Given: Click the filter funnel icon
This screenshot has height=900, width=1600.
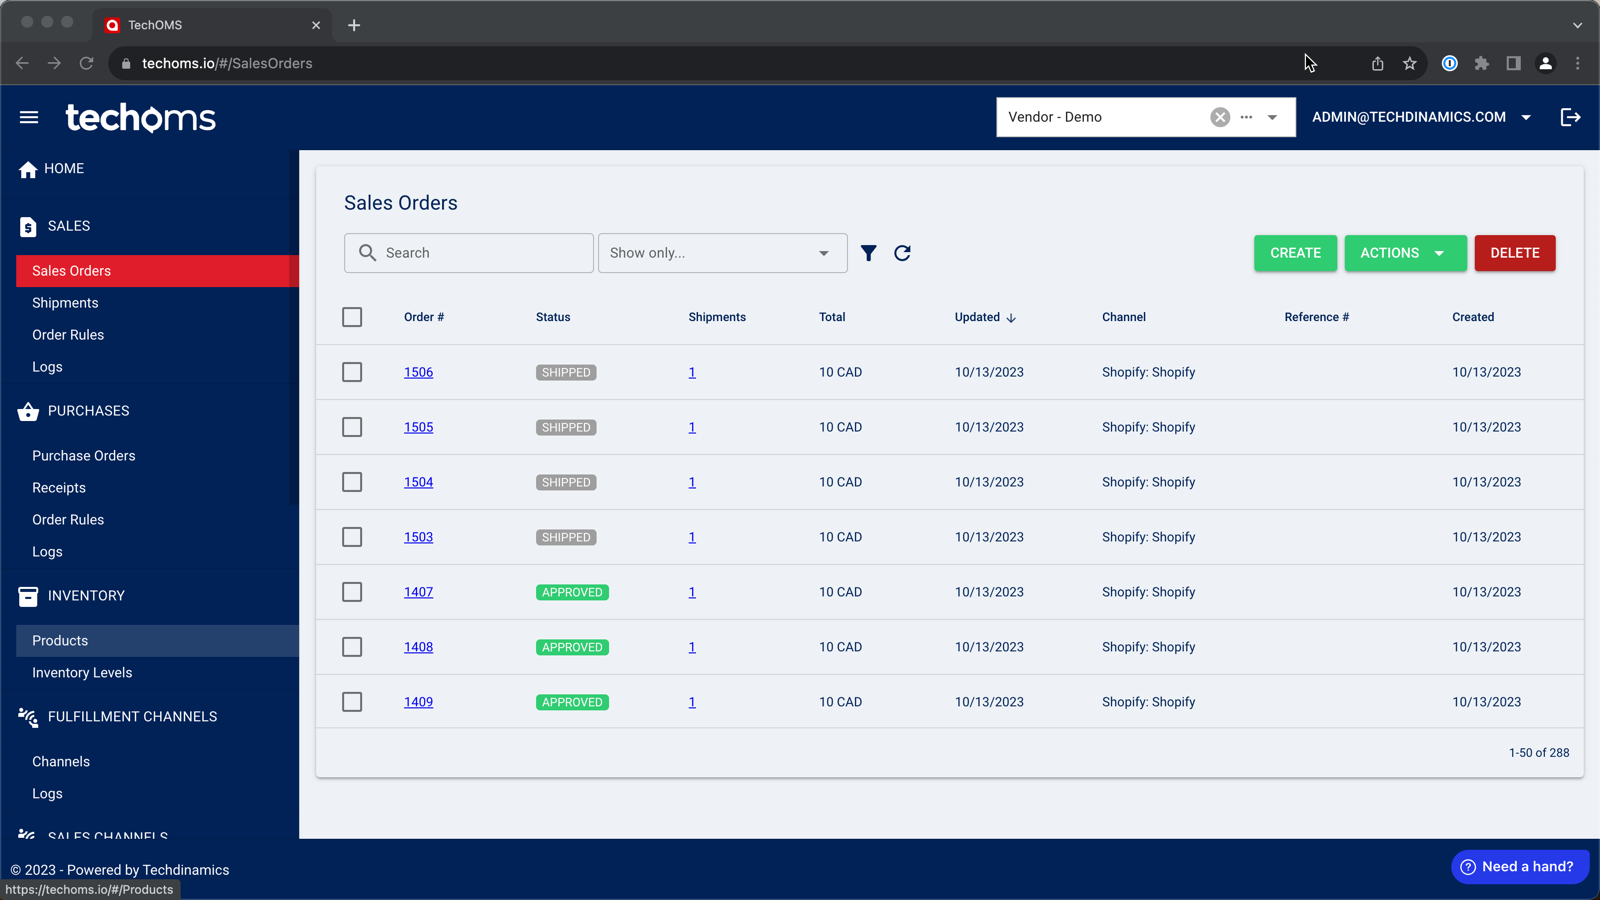Looking at the screenshot, I should pyautogui.click(x=868, y=253).
